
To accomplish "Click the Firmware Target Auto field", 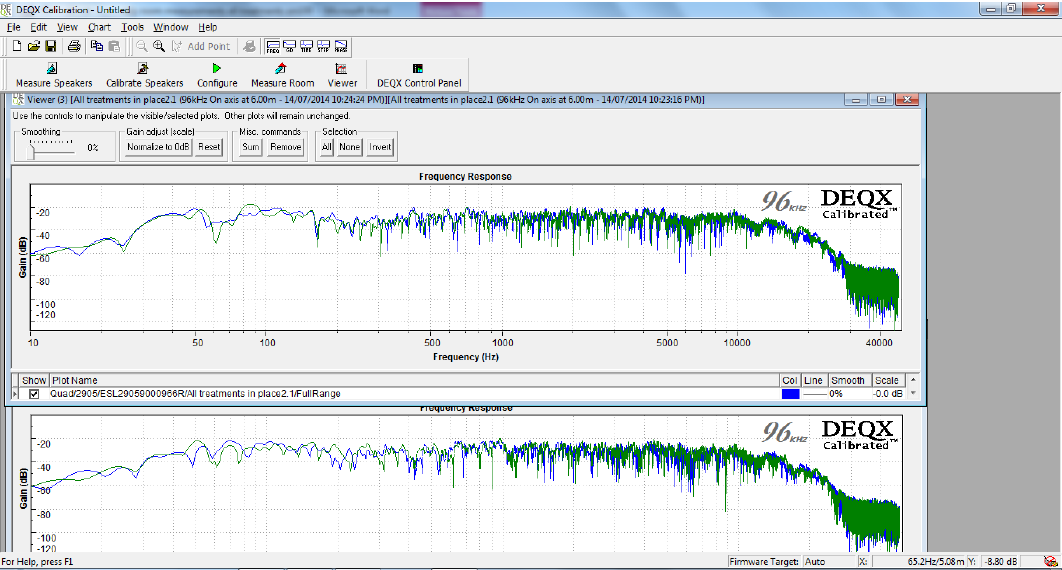I will (829, 562).
